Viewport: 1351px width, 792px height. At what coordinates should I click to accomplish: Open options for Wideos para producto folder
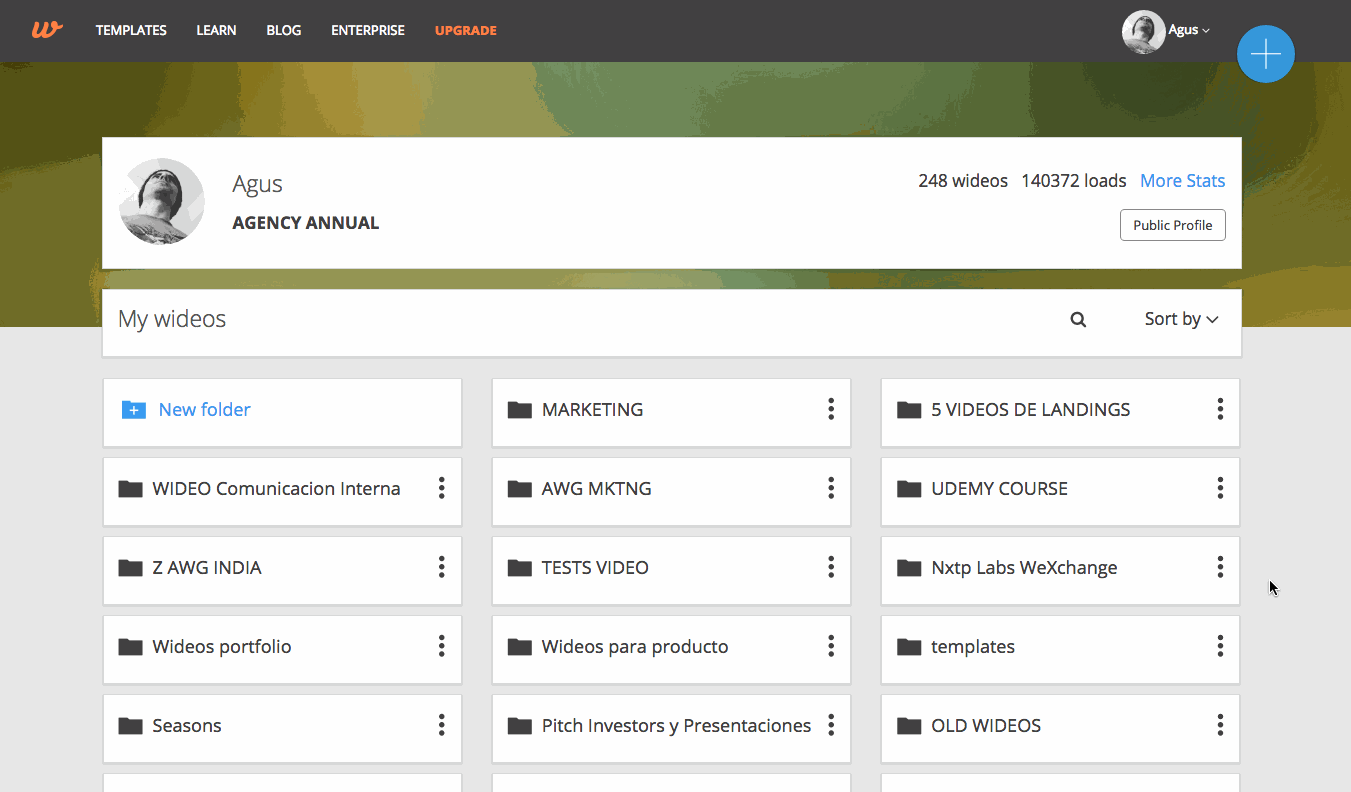click(830, 646)
